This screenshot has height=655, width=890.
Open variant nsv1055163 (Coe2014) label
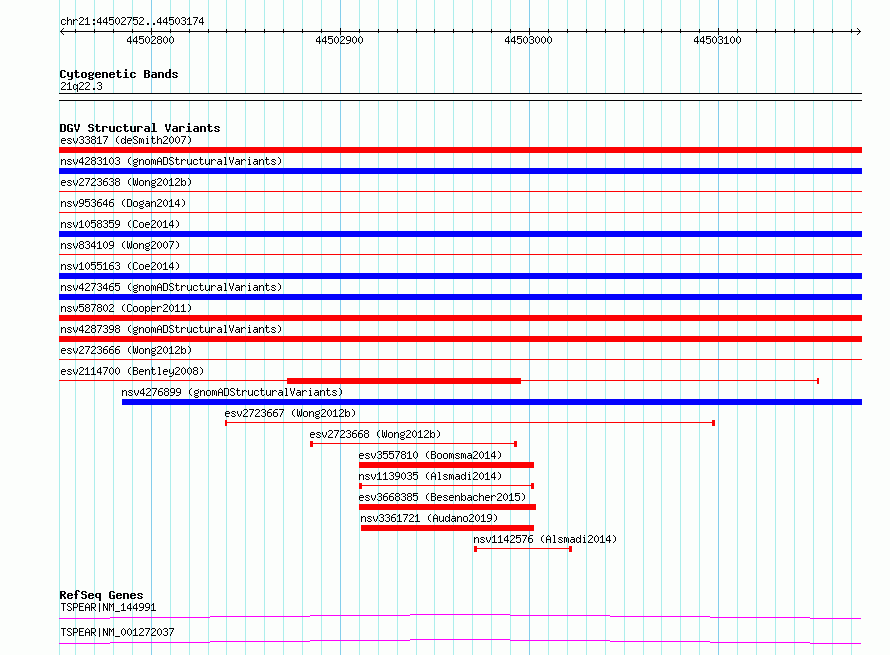click(x=120, y=266)
